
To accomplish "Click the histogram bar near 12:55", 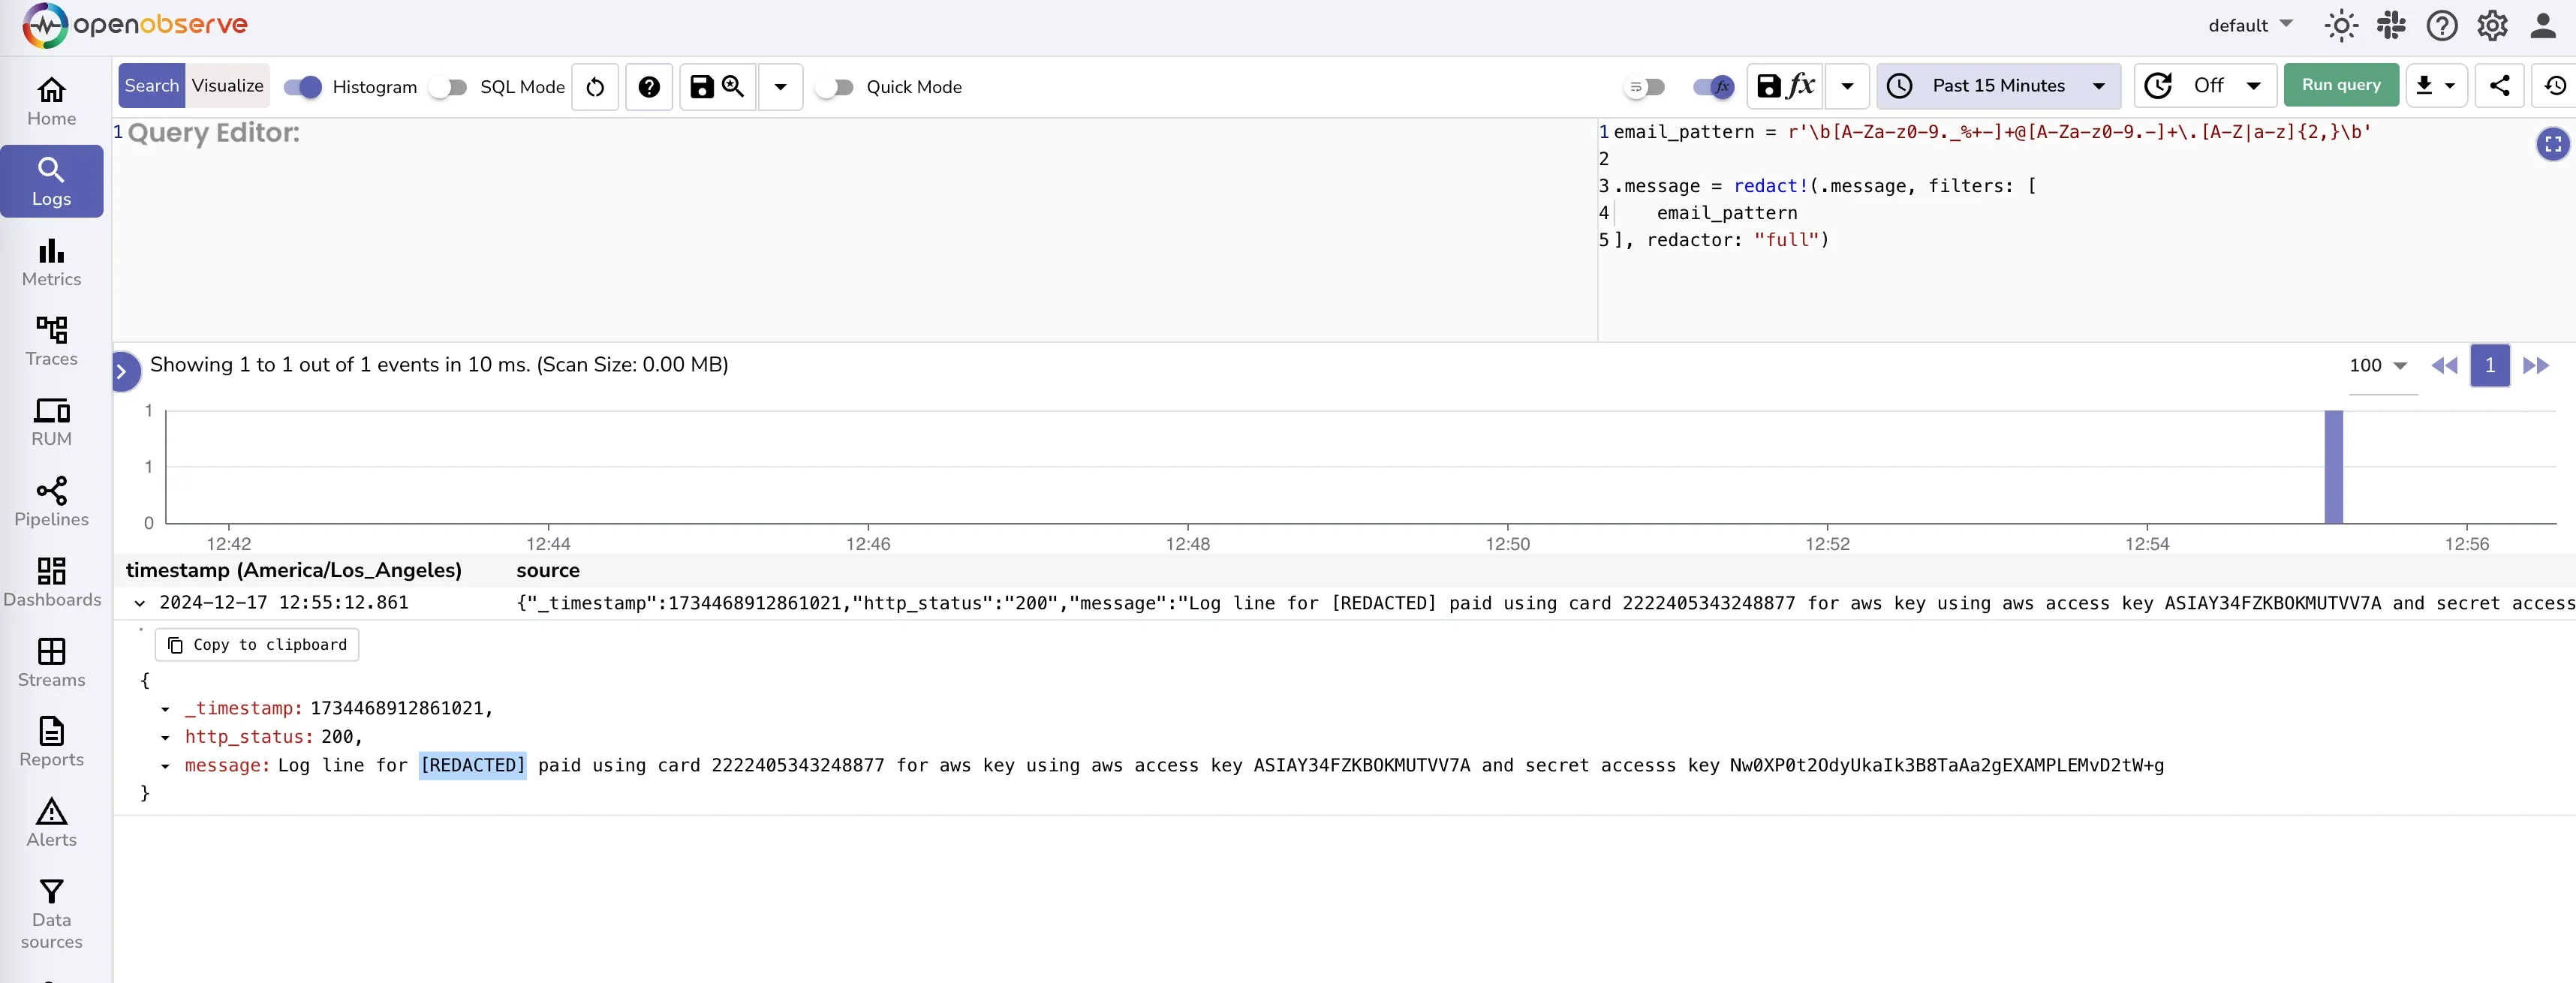I will (2333, 466).
